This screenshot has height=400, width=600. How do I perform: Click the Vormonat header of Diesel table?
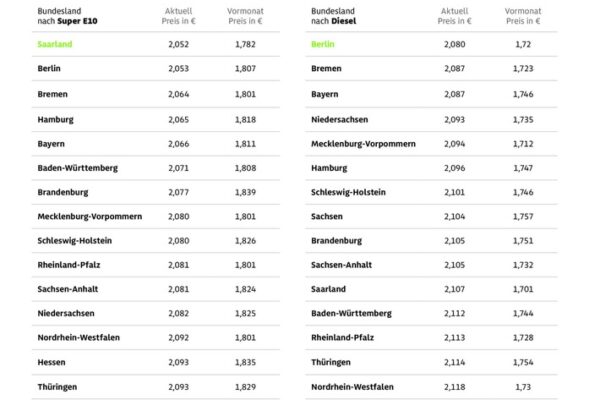[523, 16]
